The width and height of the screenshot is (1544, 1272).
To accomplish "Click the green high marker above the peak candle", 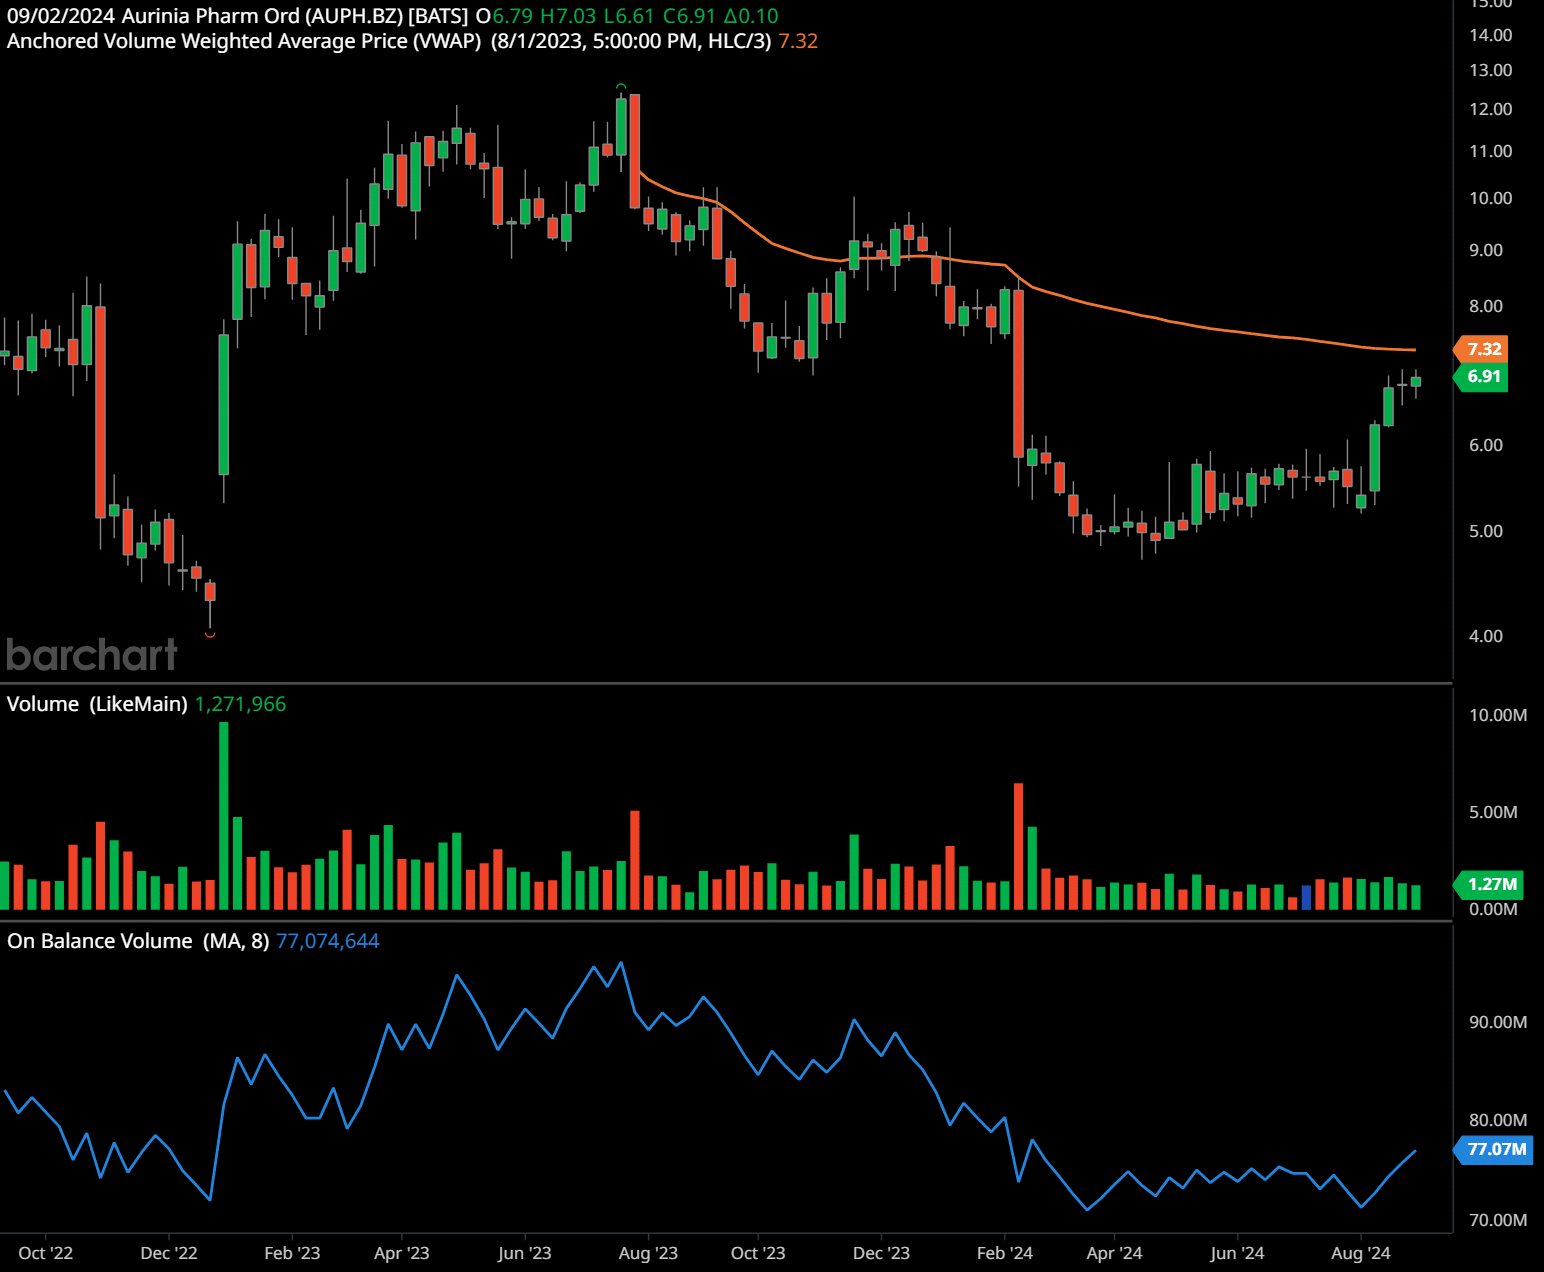I will click(621, 87).
